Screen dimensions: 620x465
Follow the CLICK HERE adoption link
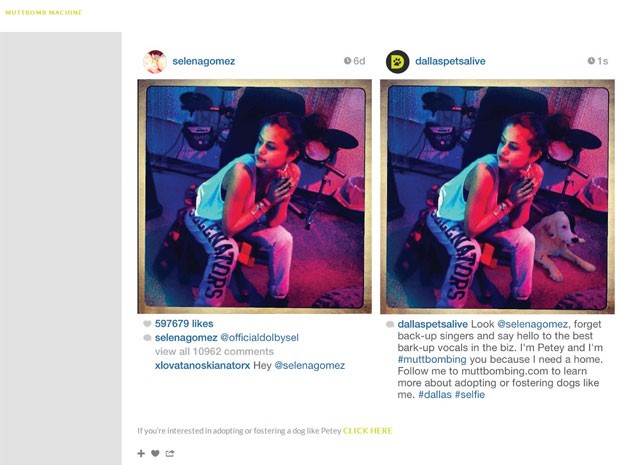367,431
